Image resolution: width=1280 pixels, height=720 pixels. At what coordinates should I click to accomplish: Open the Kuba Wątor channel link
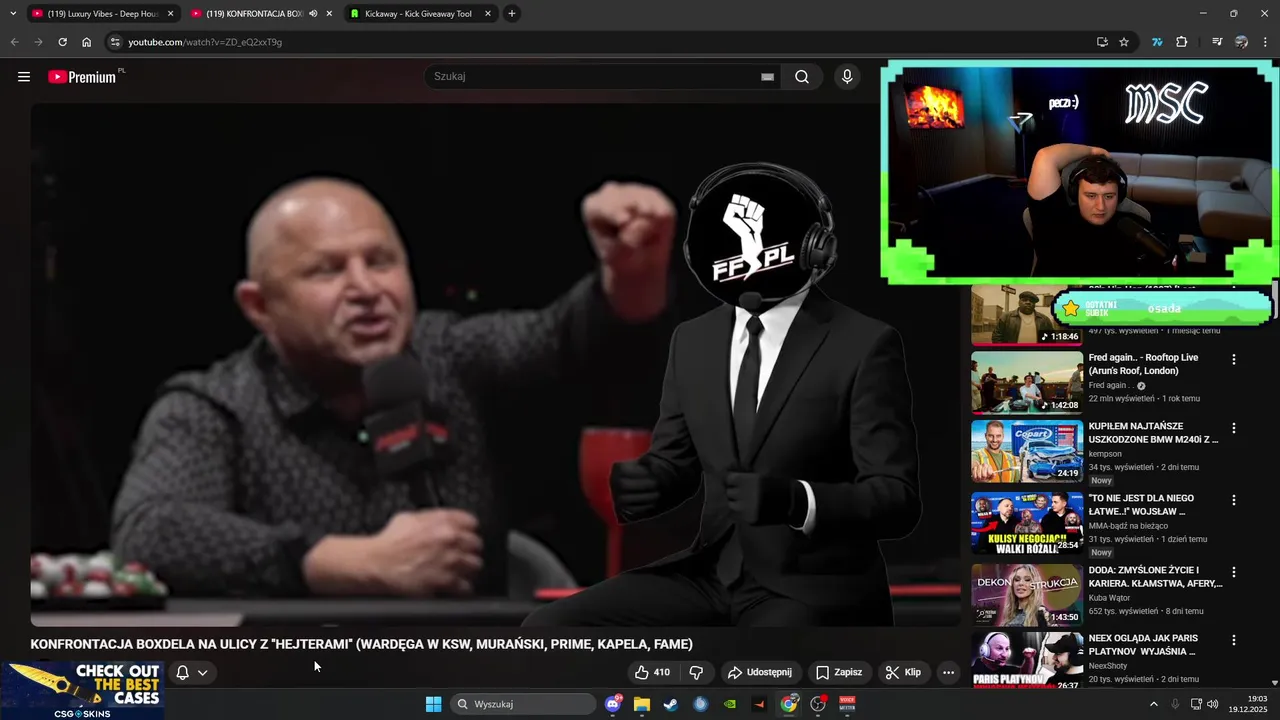(1109, 598)
